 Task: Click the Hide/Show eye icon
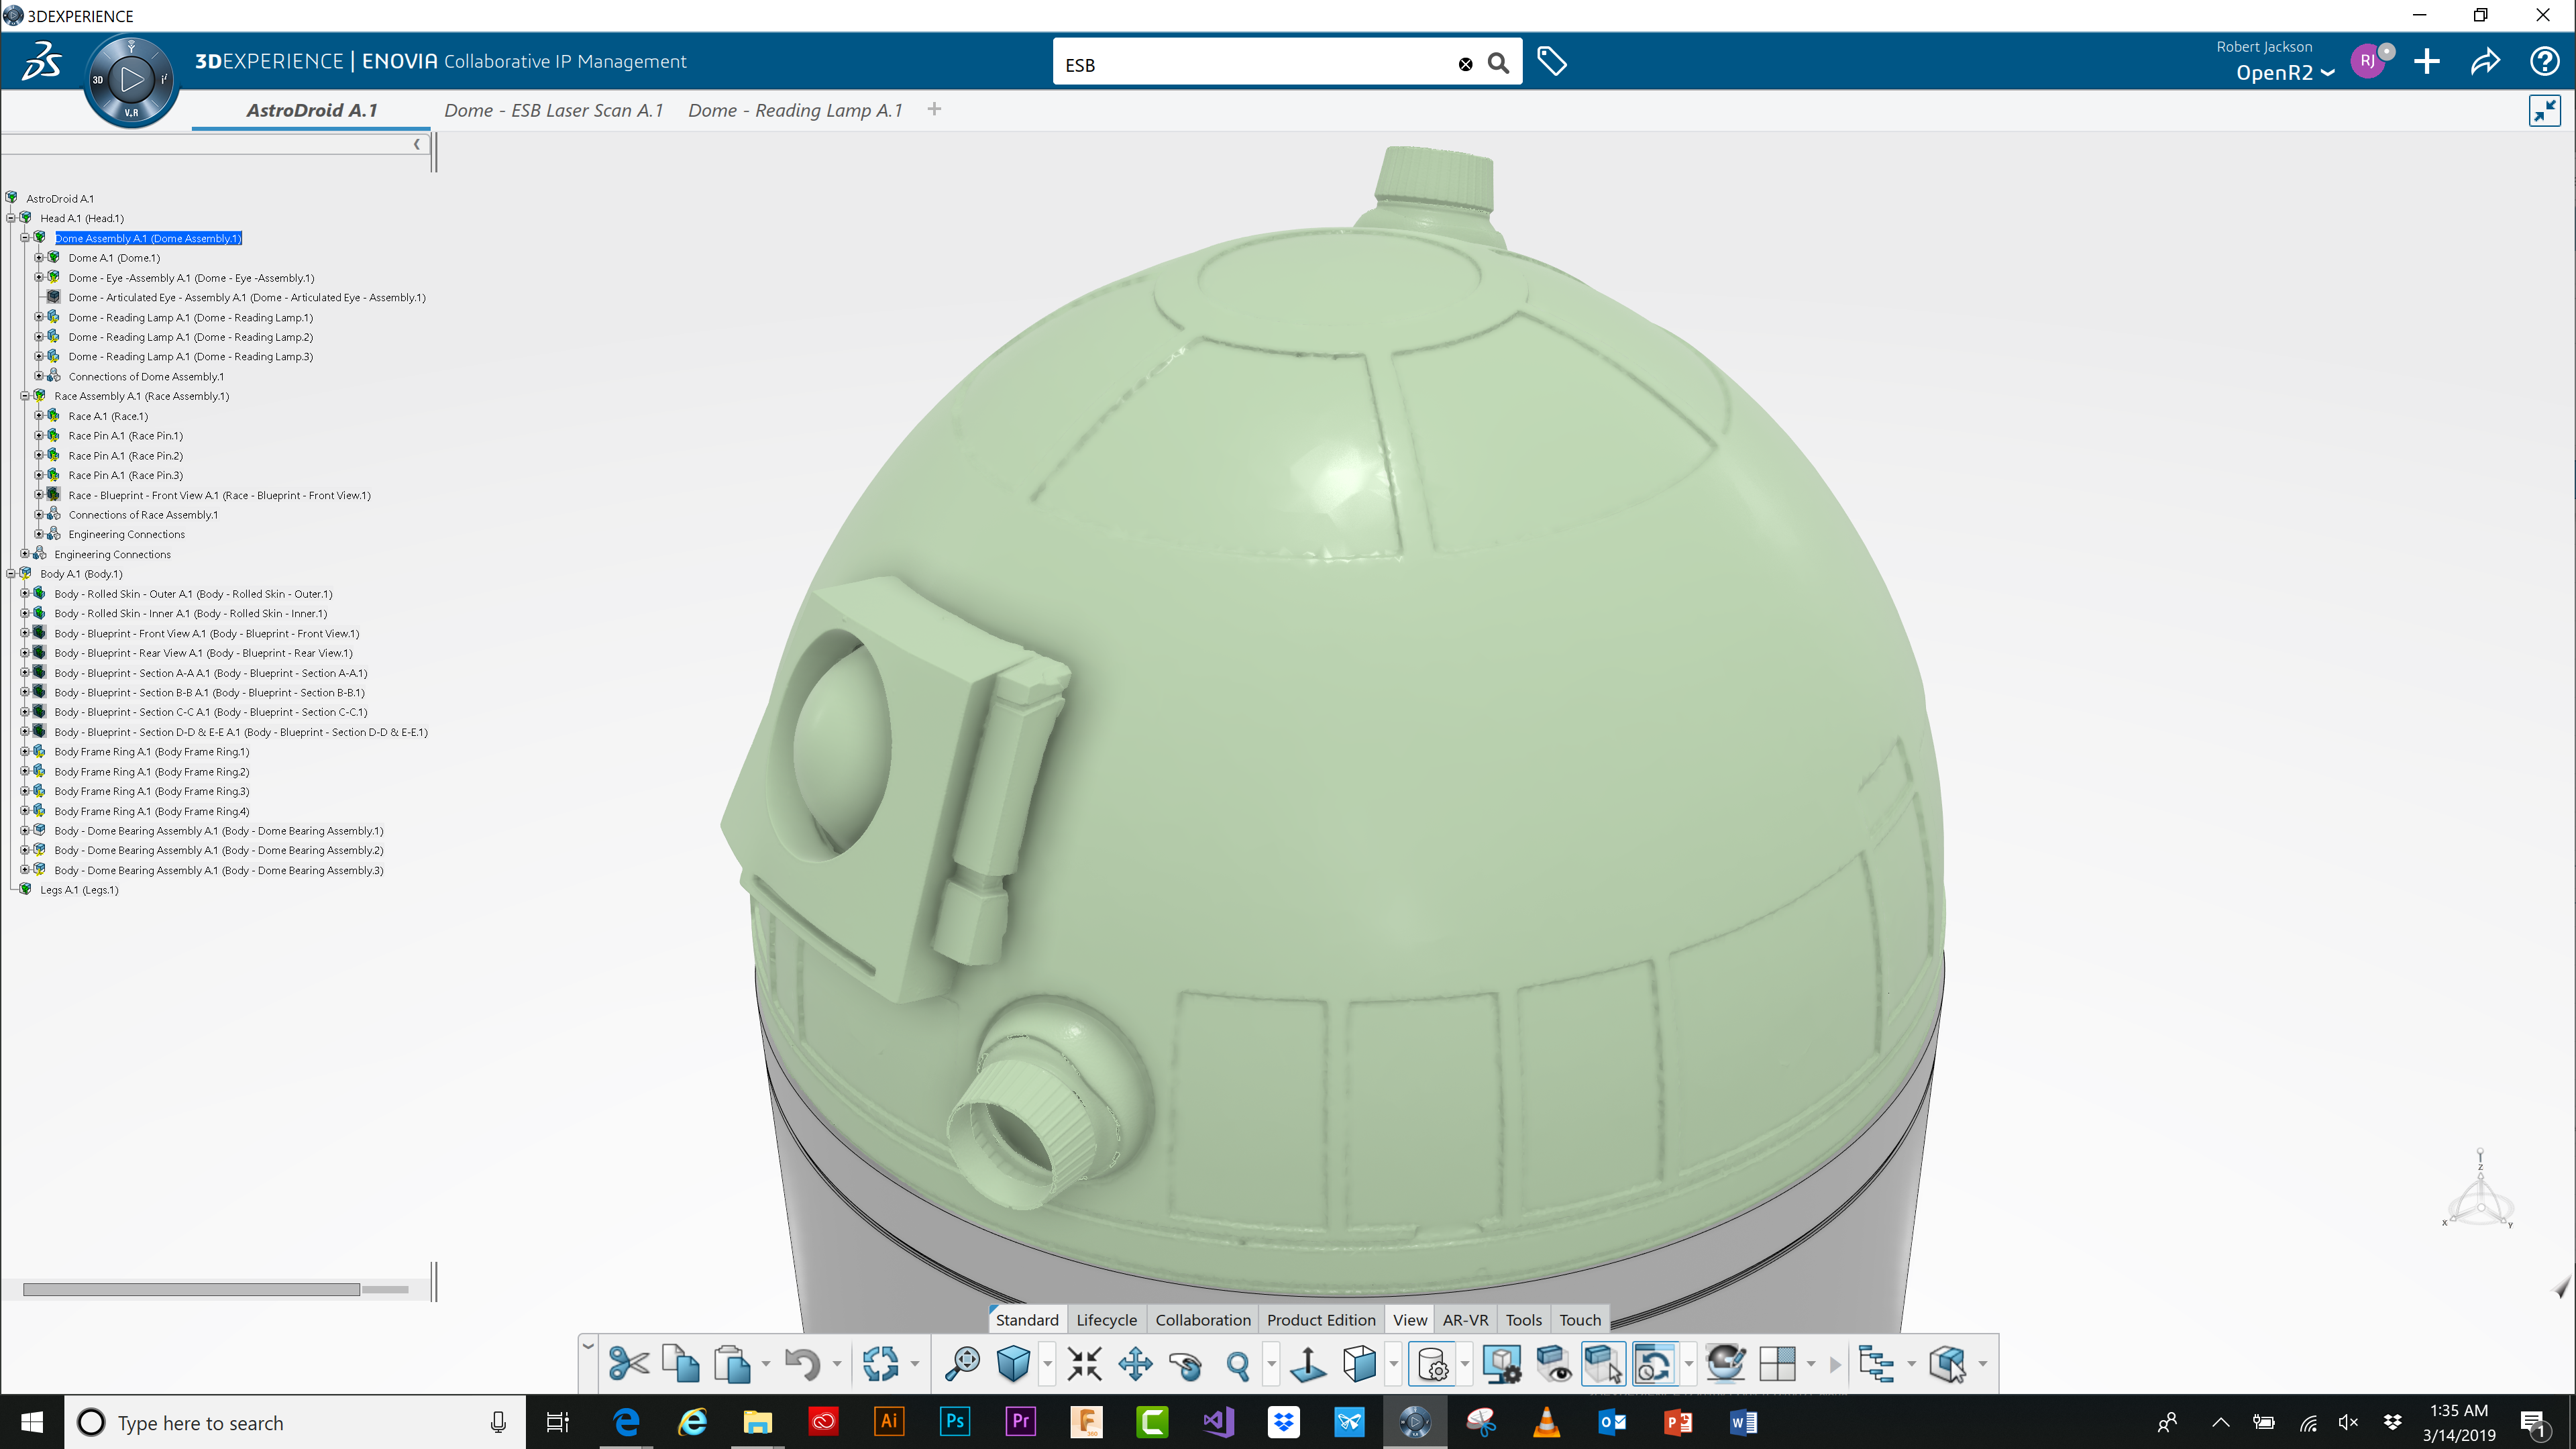point(1553,1364)
